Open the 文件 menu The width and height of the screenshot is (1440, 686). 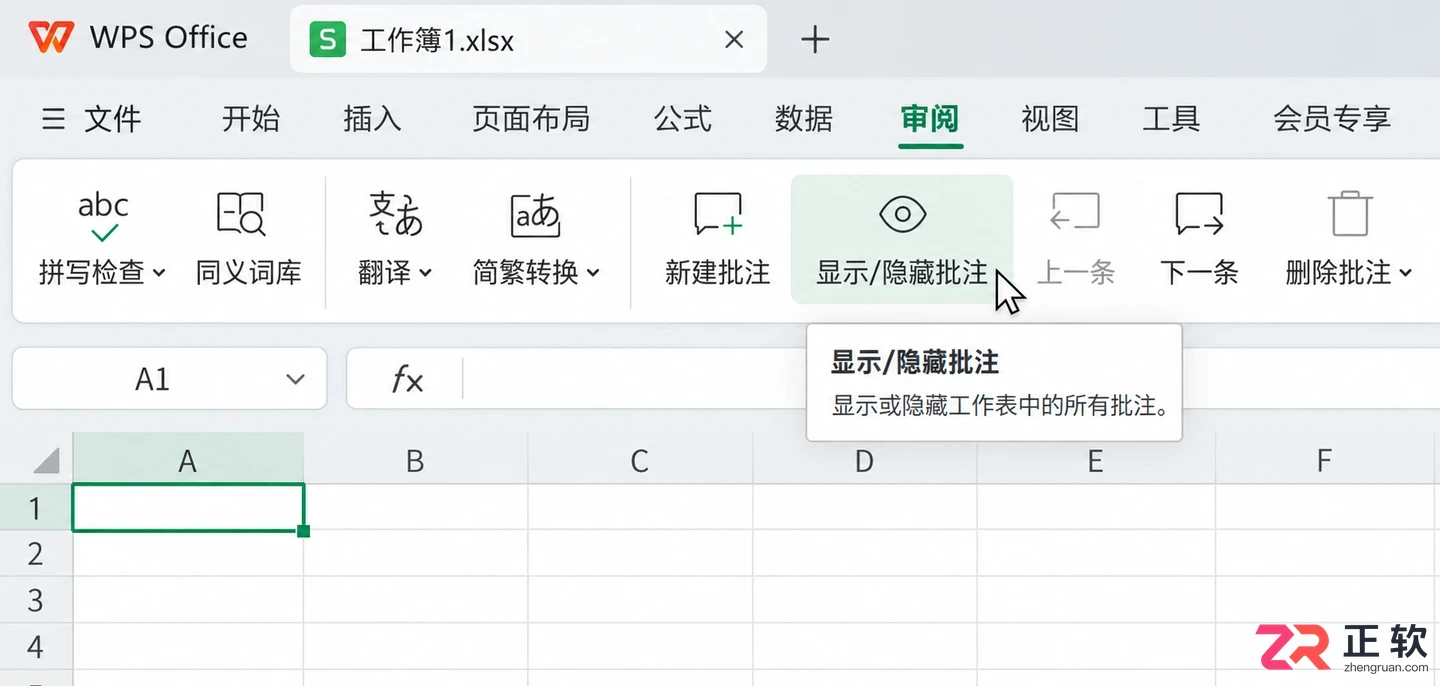(112, 120)
